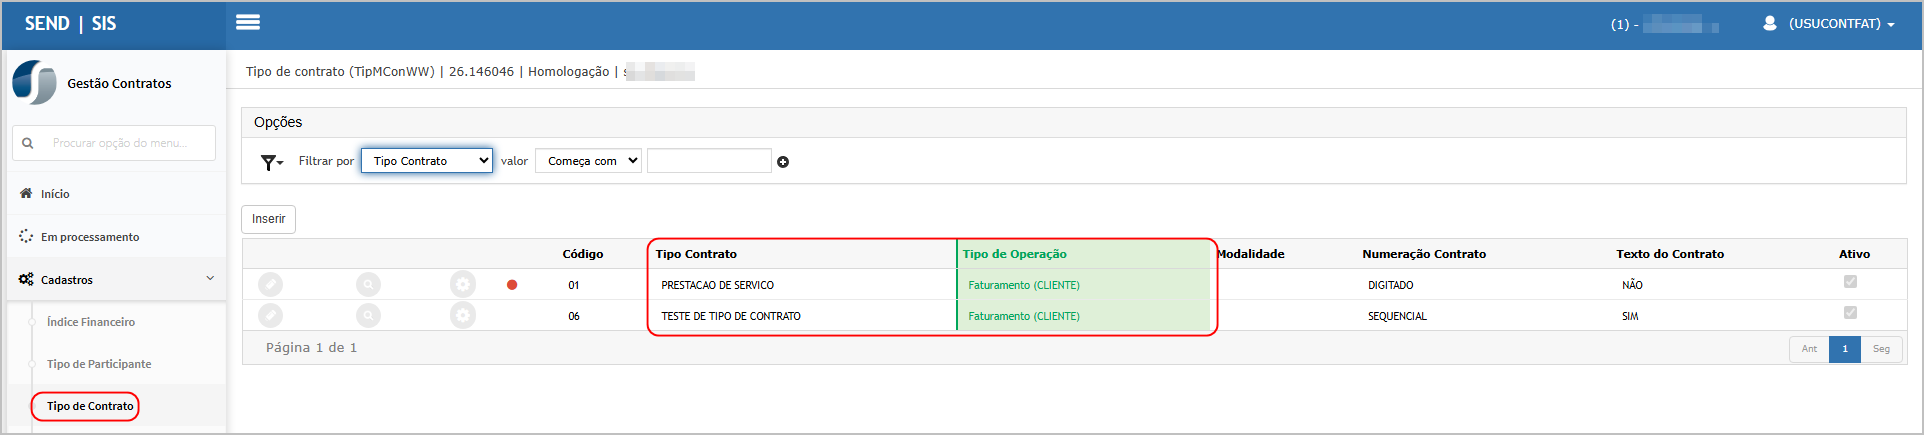Screen dimensions: 1924x435
Task: Click the SEQUENCIAL numbering cell
Action: pyautogui.click(x=1397, y=316)
